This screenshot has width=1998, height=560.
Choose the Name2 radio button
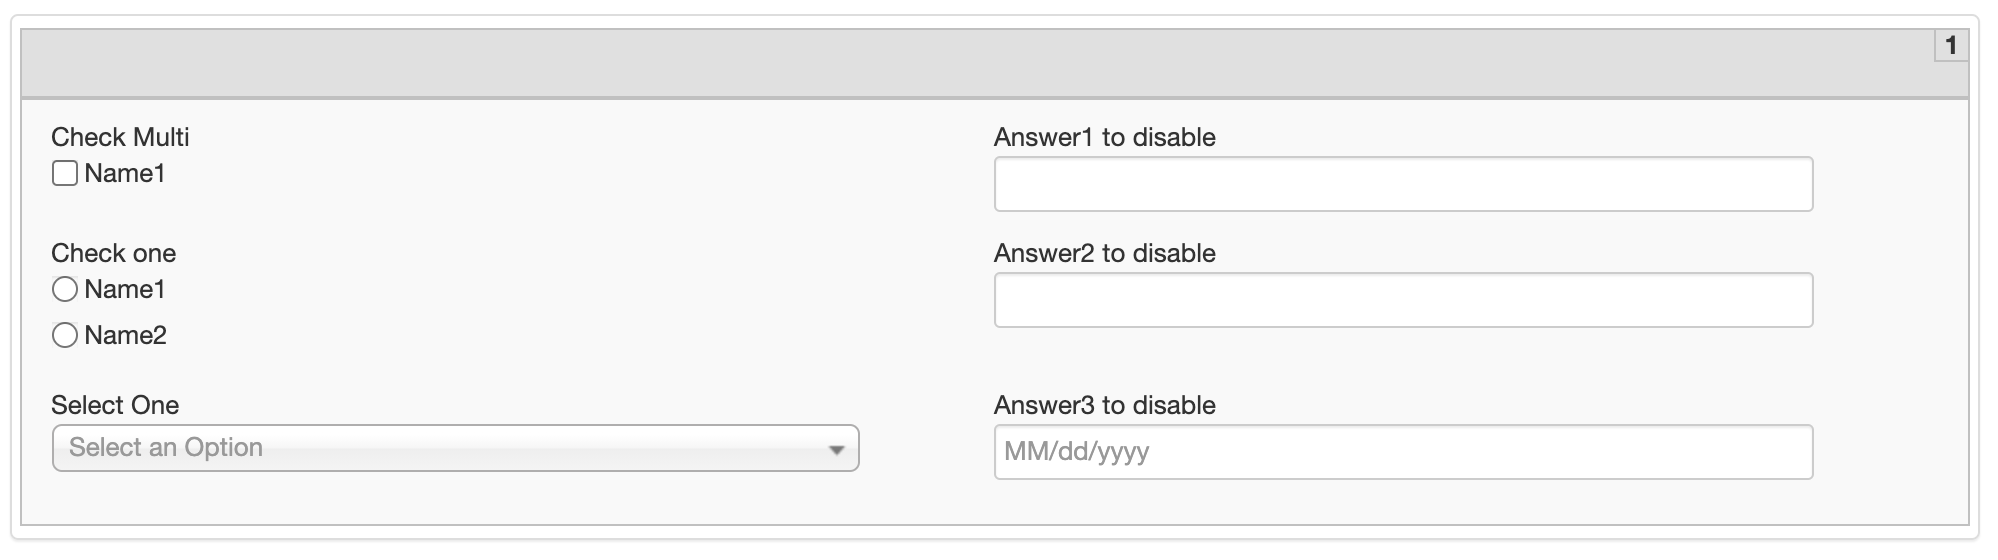pos(65,336)
